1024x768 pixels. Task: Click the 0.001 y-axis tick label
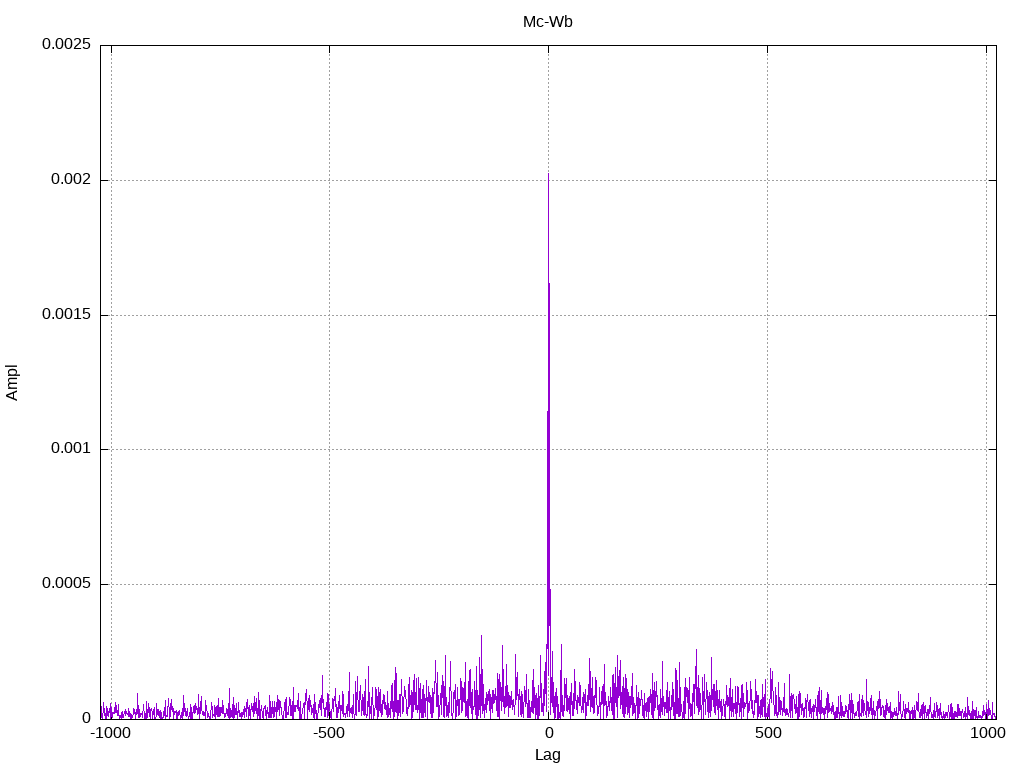point(70,449)
